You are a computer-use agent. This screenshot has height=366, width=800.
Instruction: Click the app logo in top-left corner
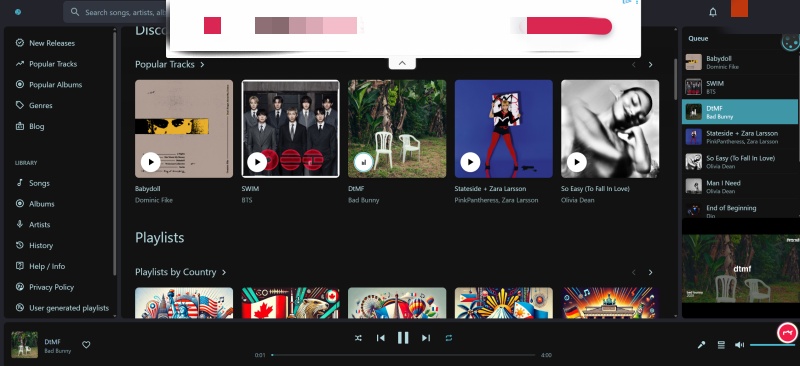pyautogui.click(x=18, y=12)
